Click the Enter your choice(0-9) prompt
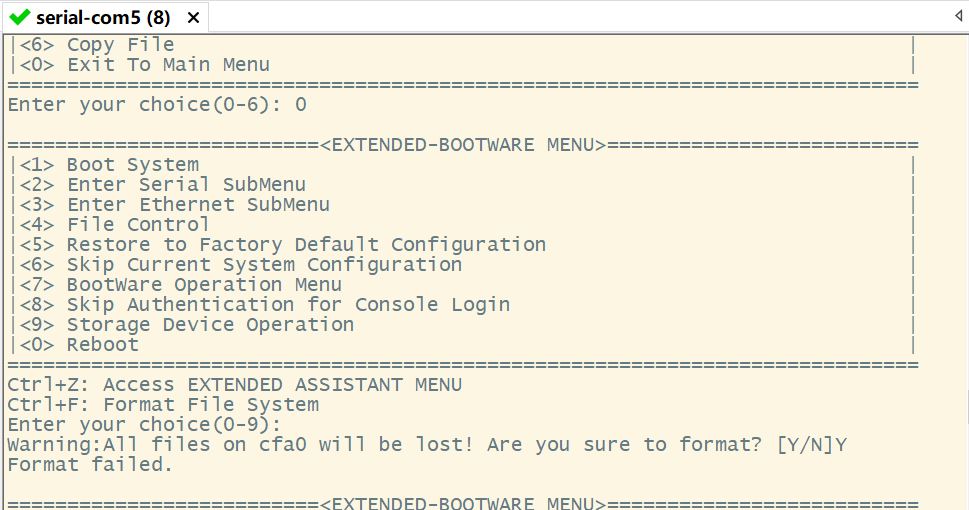The height and width of the screenshot is (510, 969). [138, 425]
